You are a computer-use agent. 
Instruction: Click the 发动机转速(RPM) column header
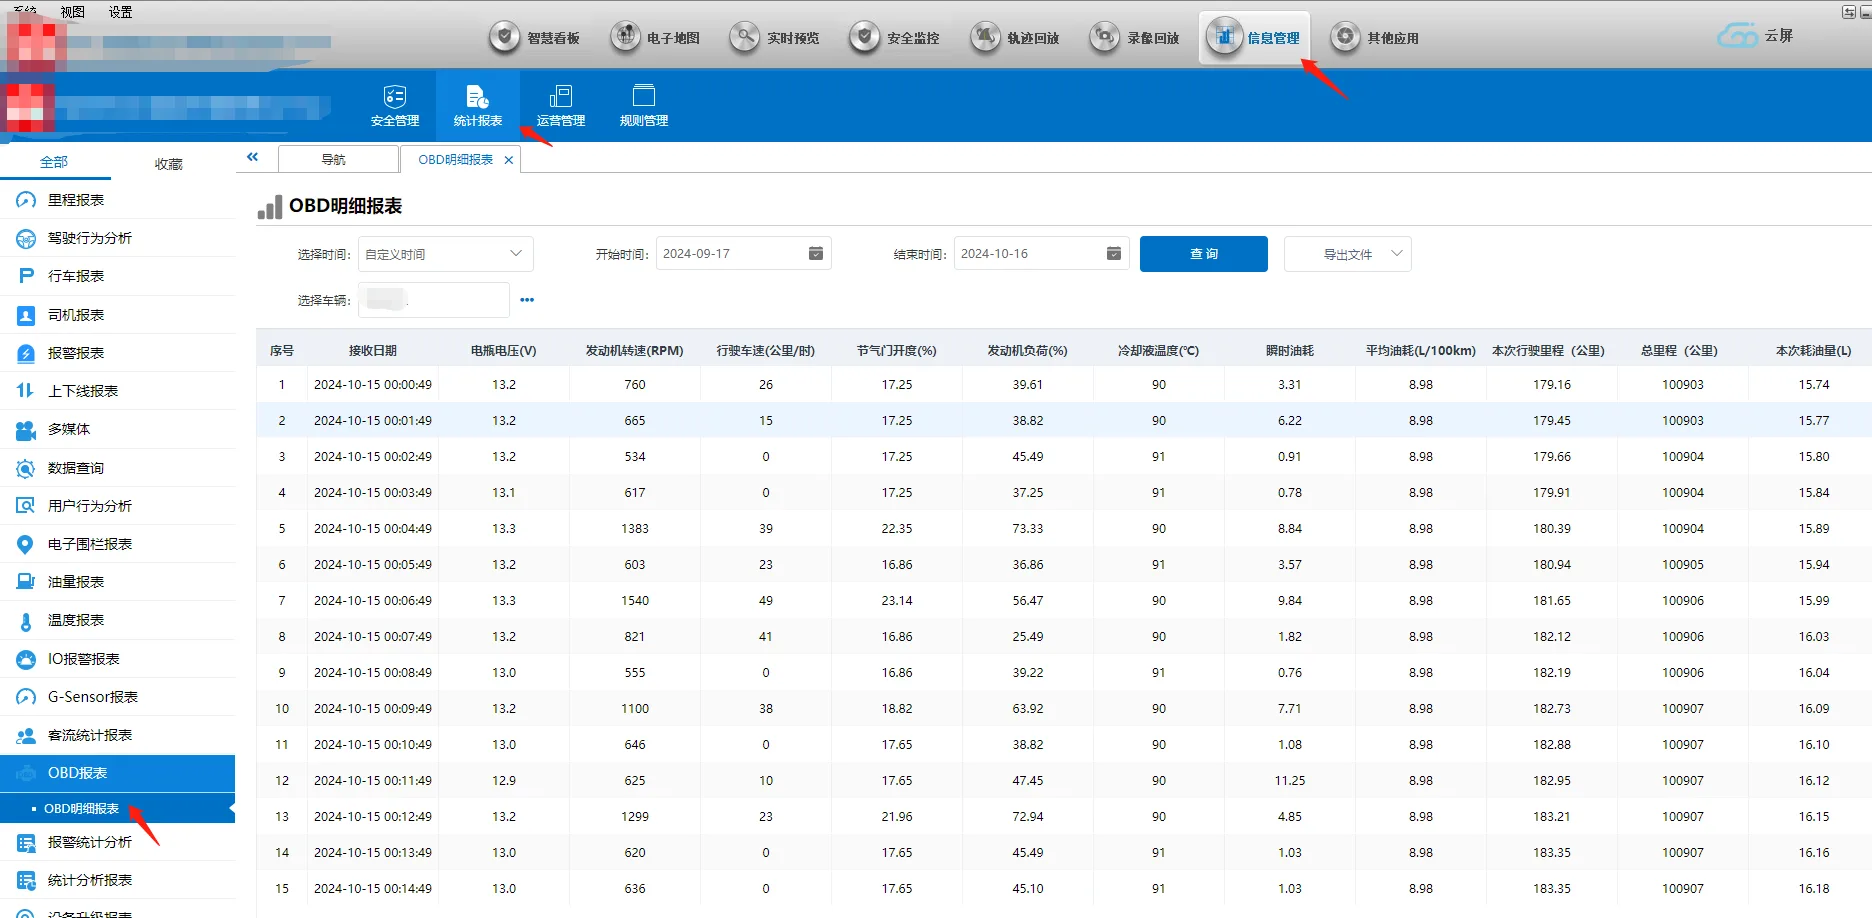635,351
